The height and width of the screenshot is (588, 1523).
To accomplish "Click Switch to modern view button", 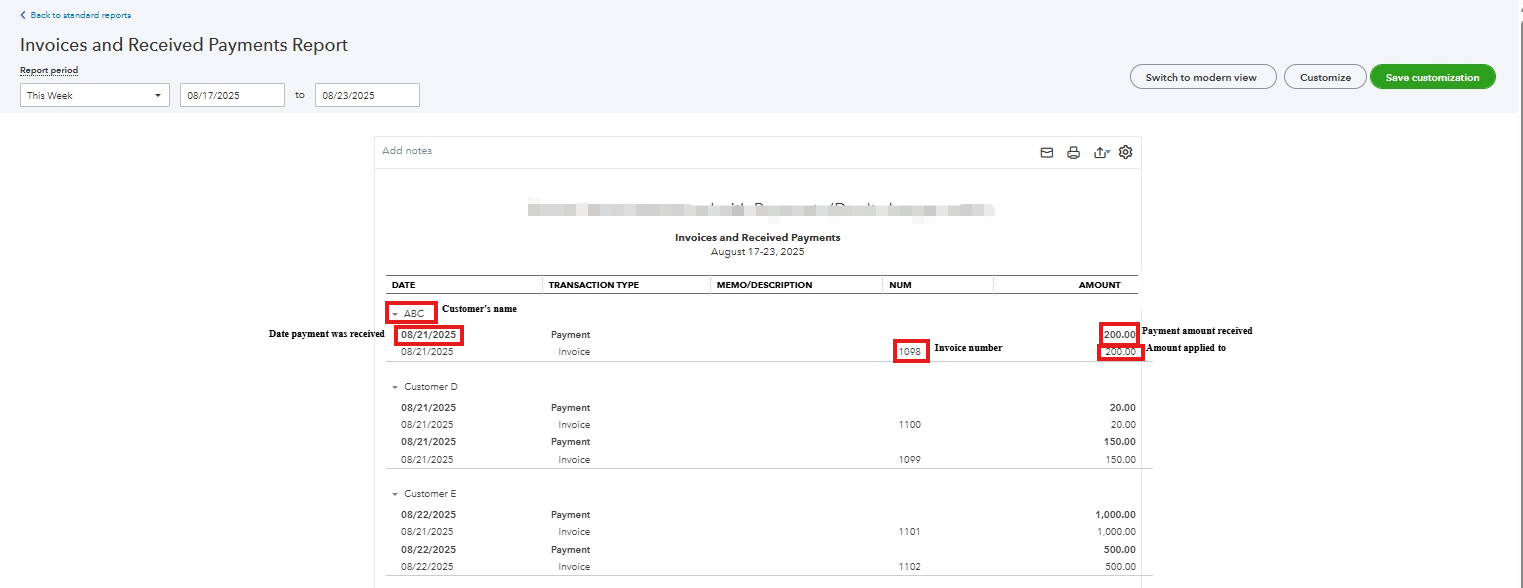I will (1202, 77).
